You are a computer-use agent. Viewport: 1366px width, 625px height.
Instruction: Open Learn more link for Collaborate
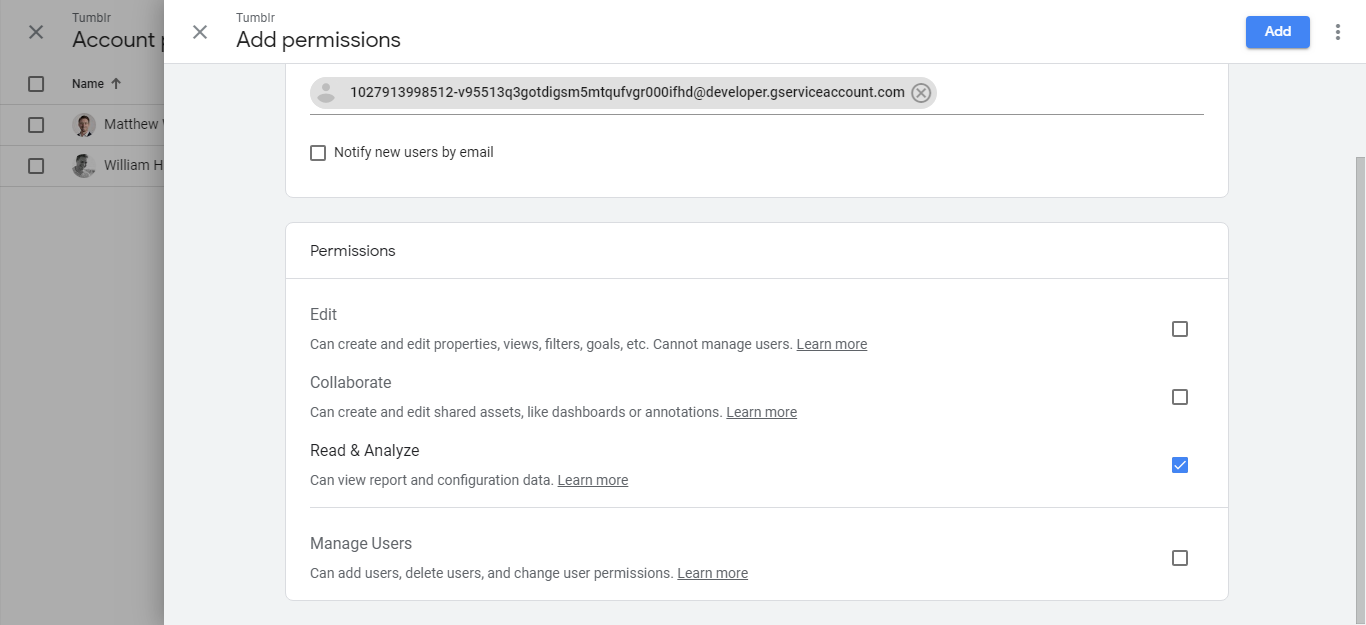pos(761,412)
